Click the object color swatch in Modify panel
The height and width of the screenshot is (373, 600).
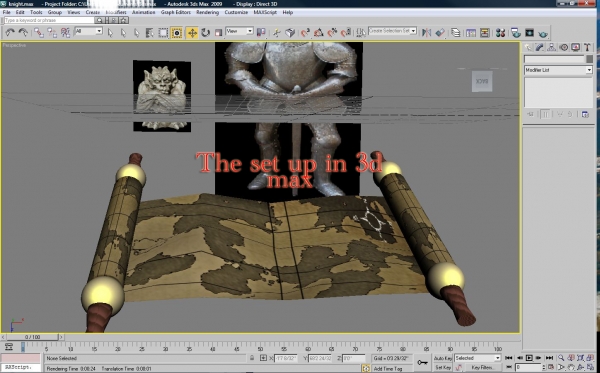pos(589,59)
